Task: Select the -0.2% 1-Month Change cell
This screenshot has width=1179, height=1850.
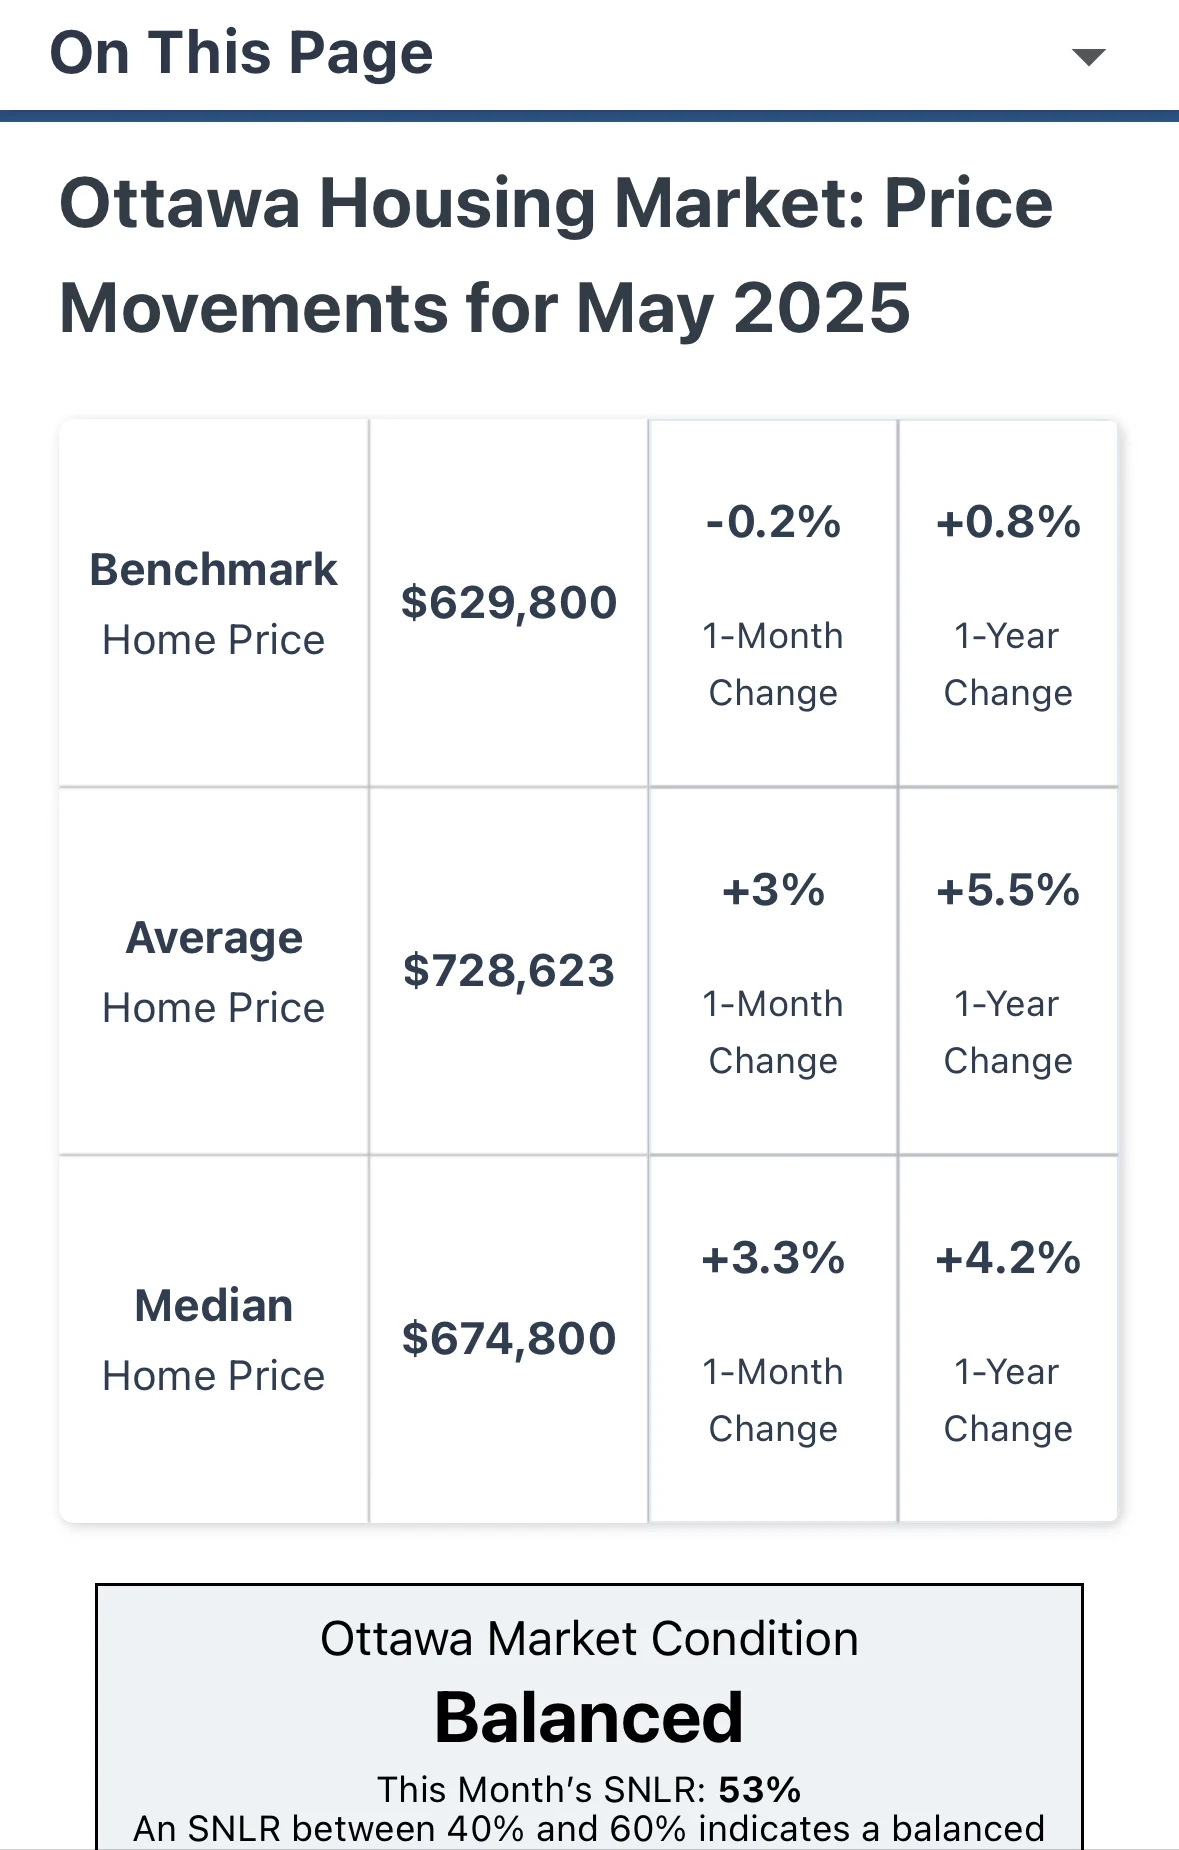Action: coord(773,603)
